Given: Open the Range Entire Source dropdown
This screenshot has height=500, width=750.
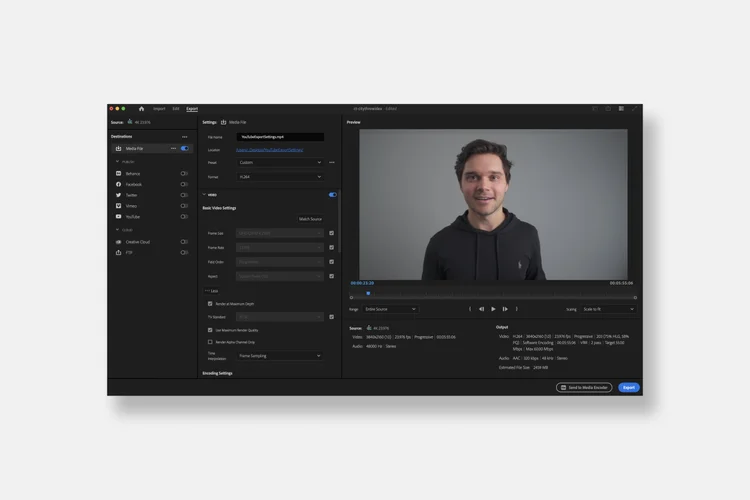Looking at the screenshot, I should point(390,309).
